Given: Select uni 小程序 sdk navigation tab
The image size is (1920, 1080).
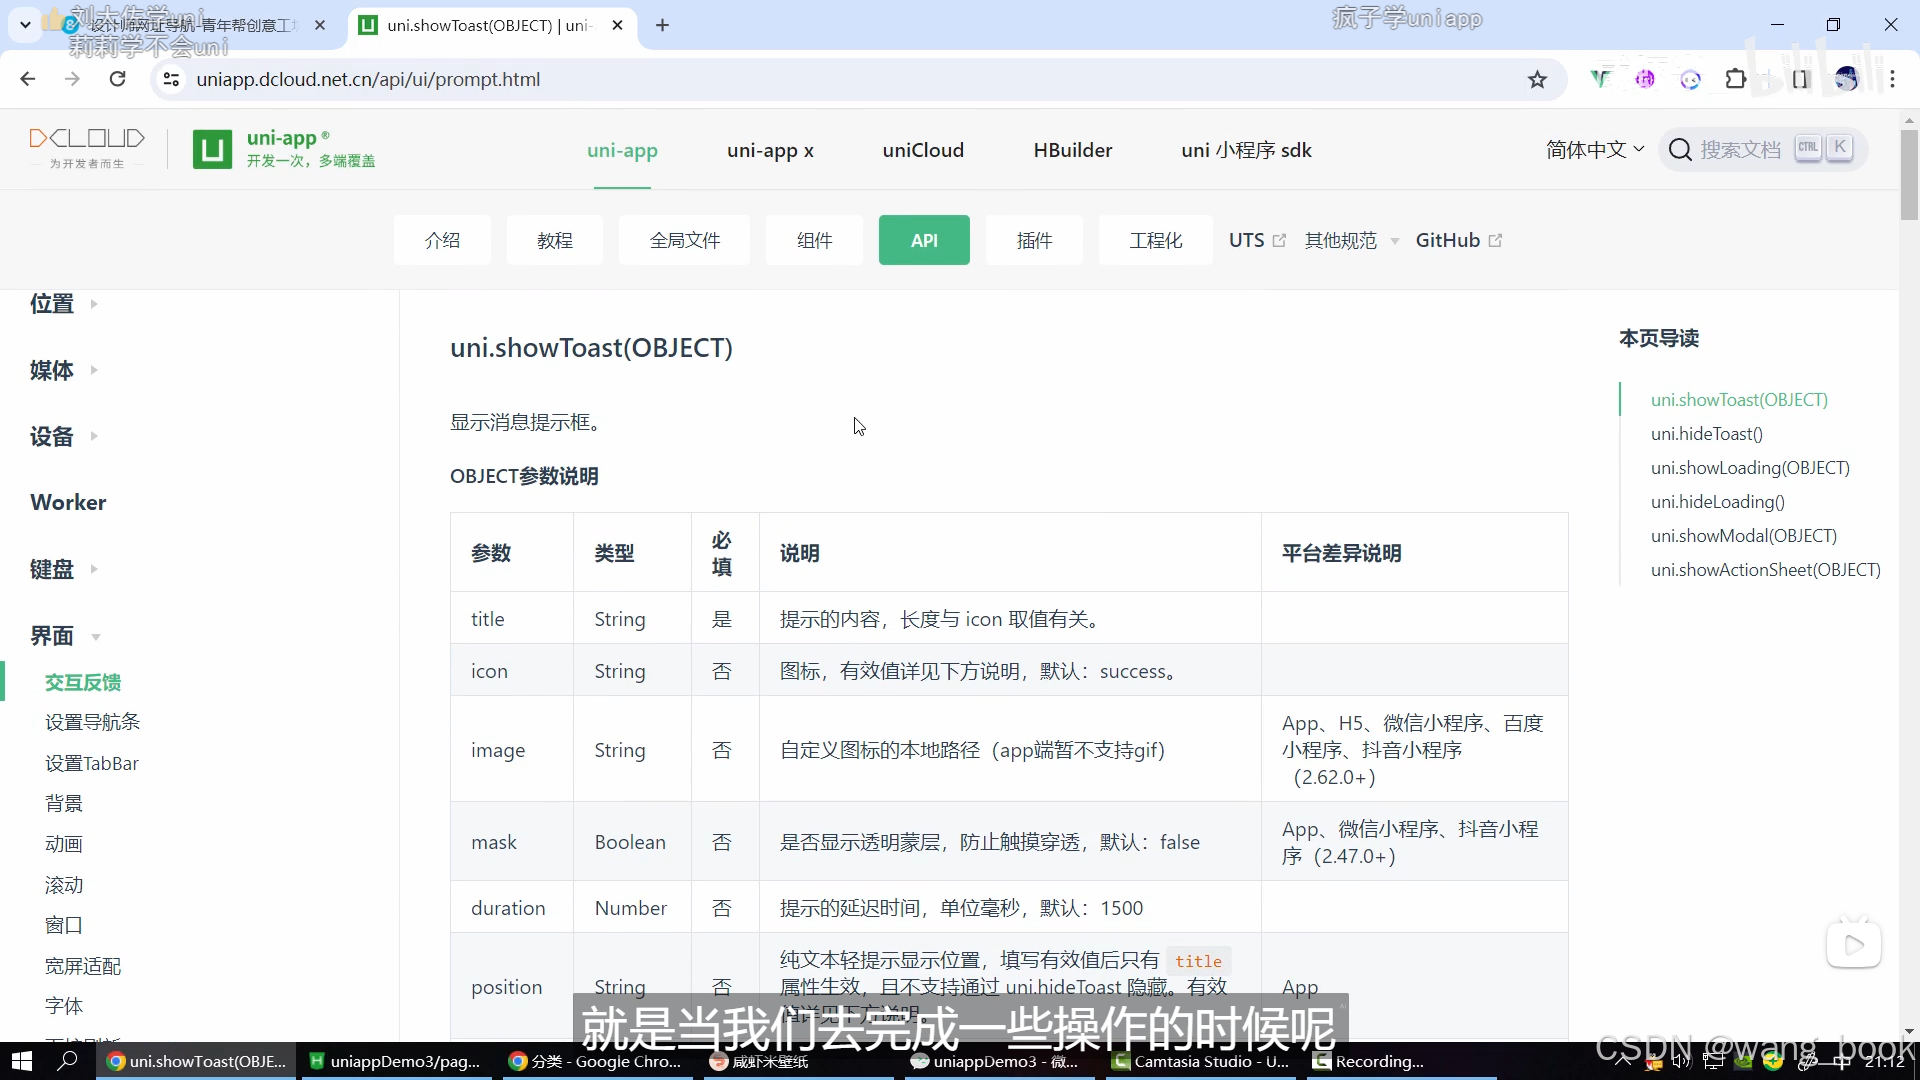Looking at the screenshot, I should click(x=1246, y=150).
